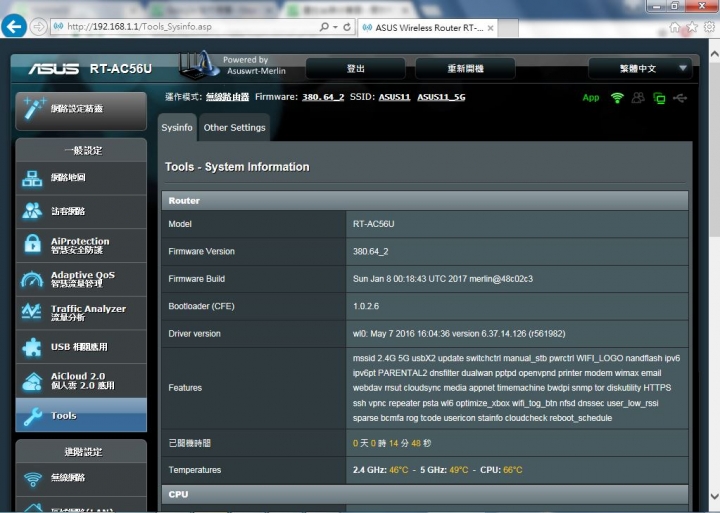The image size is (720, 513).
Task: Click the page scrollbar up arrow
Action: point(714,54)
